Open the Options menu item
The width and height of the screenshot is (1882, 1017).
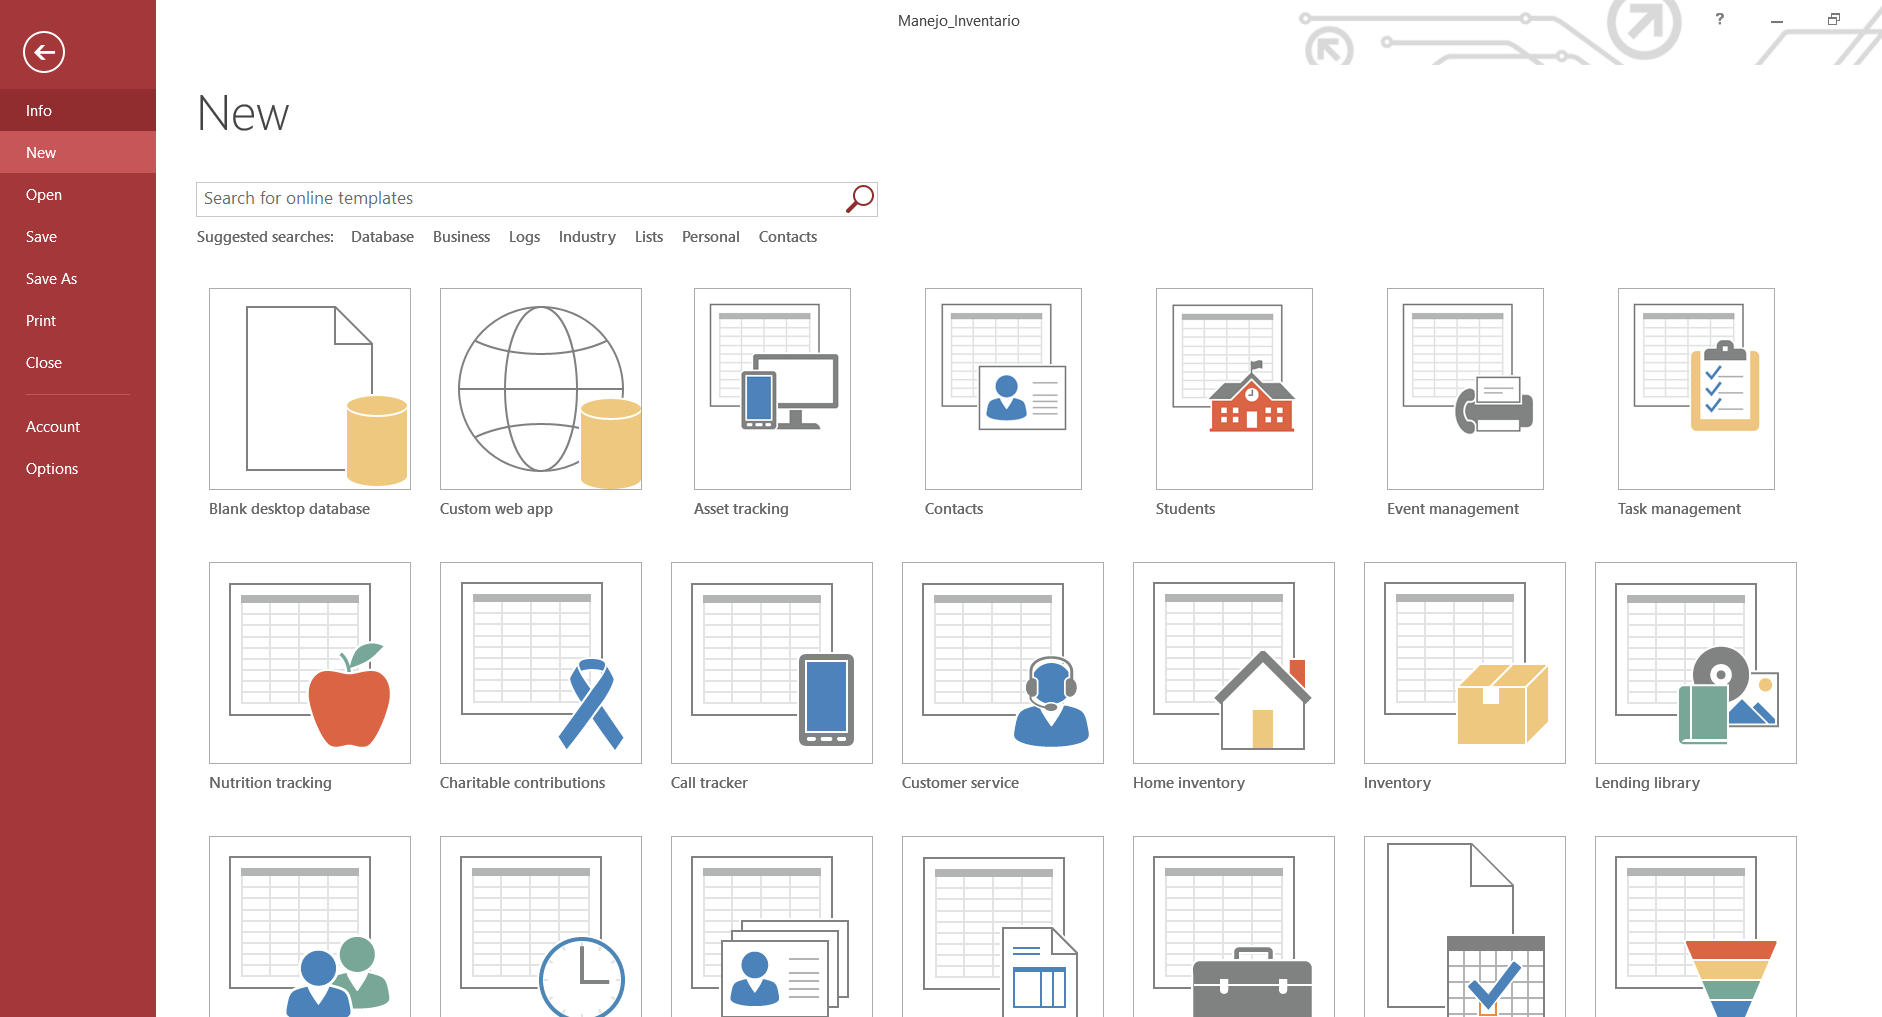click(x=52, y=468)
